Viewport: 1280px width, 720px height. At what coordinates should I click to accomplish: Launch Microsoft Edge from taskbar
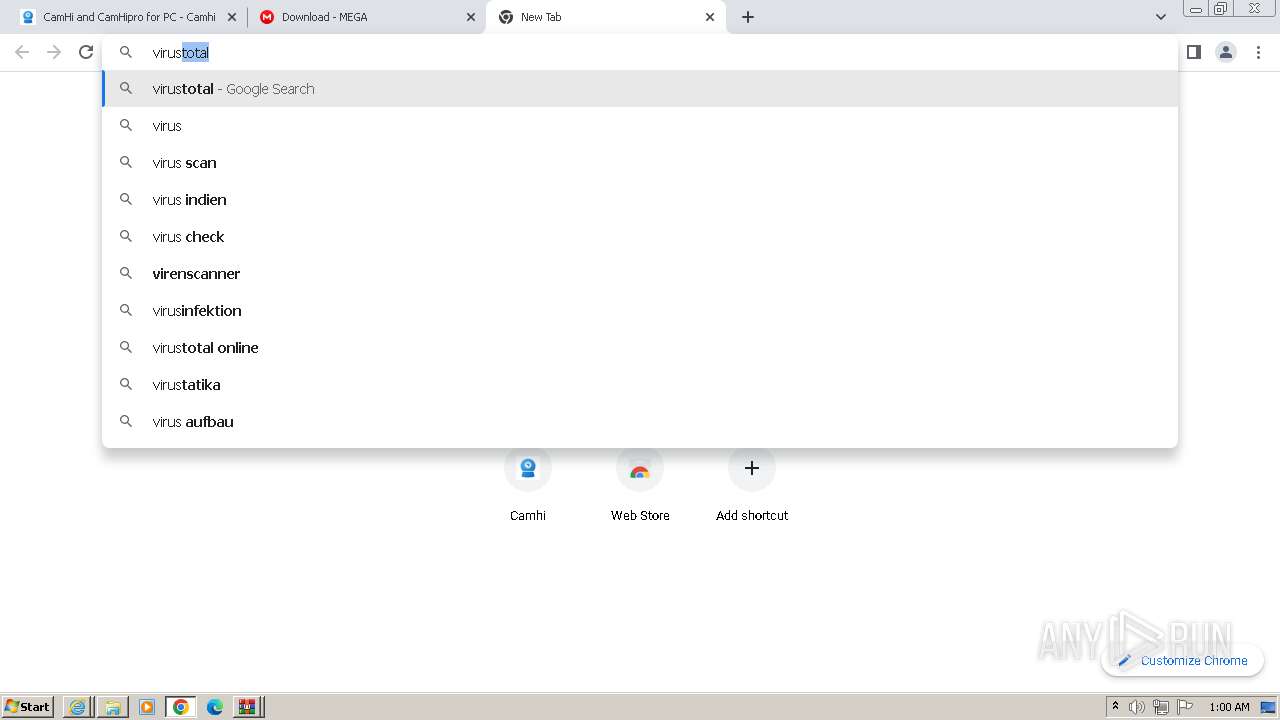215,707
